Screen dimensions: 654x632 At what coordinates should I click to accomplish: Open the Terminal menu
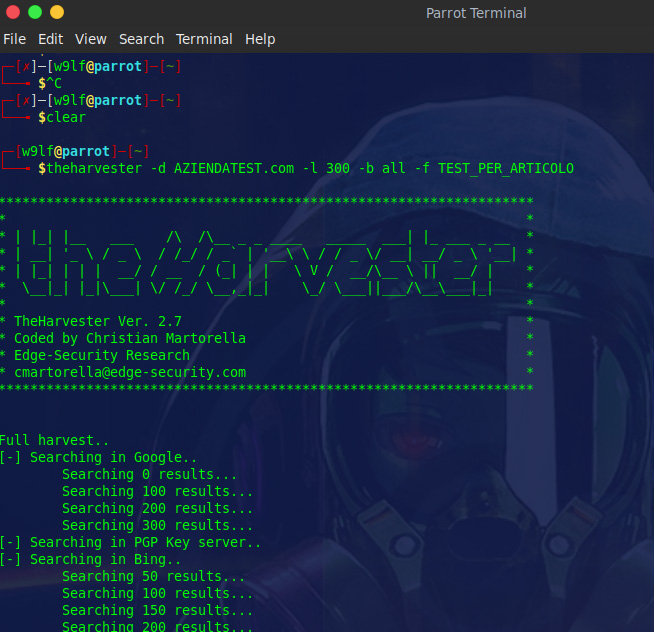point(204,39)
